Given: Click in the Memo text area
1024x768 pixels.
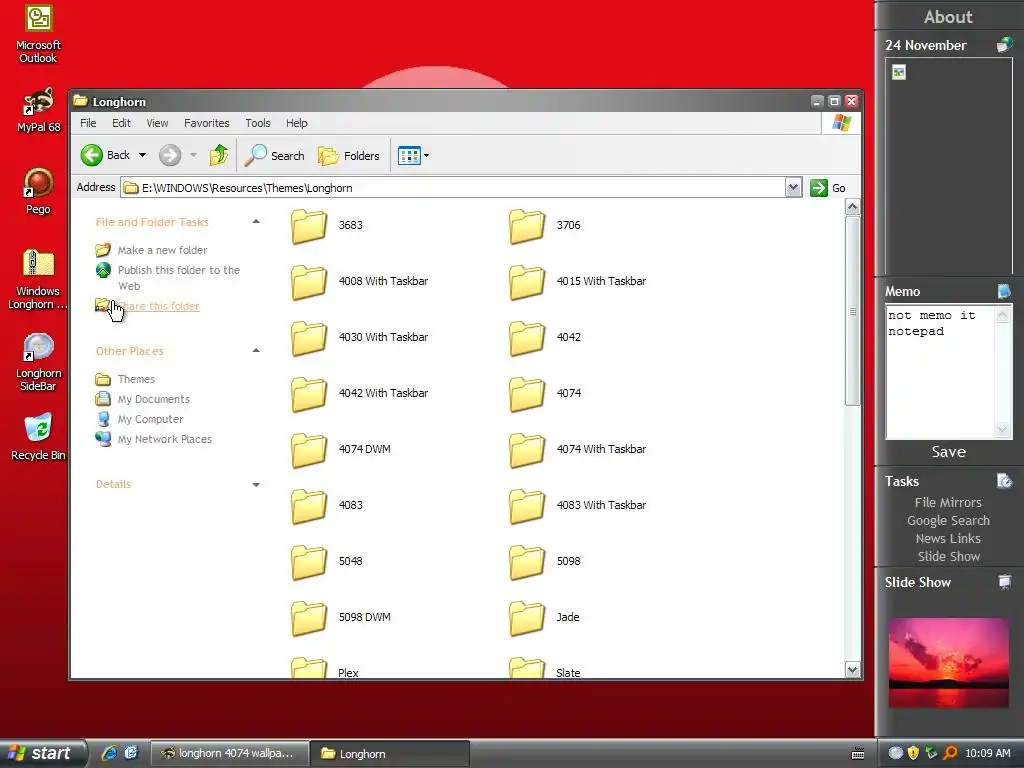Looking at the screenshot, I should [940, 372].
